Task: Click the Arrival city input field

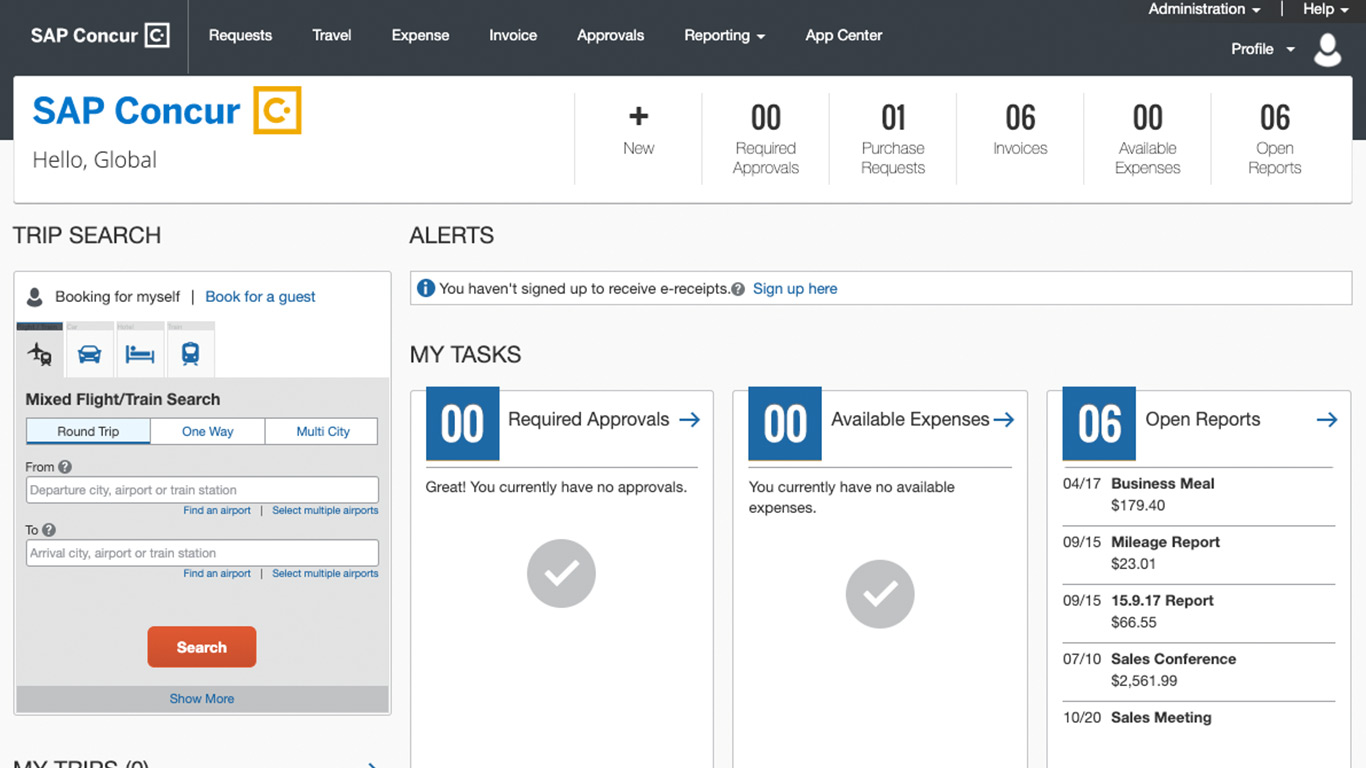Action: [202, 553]
